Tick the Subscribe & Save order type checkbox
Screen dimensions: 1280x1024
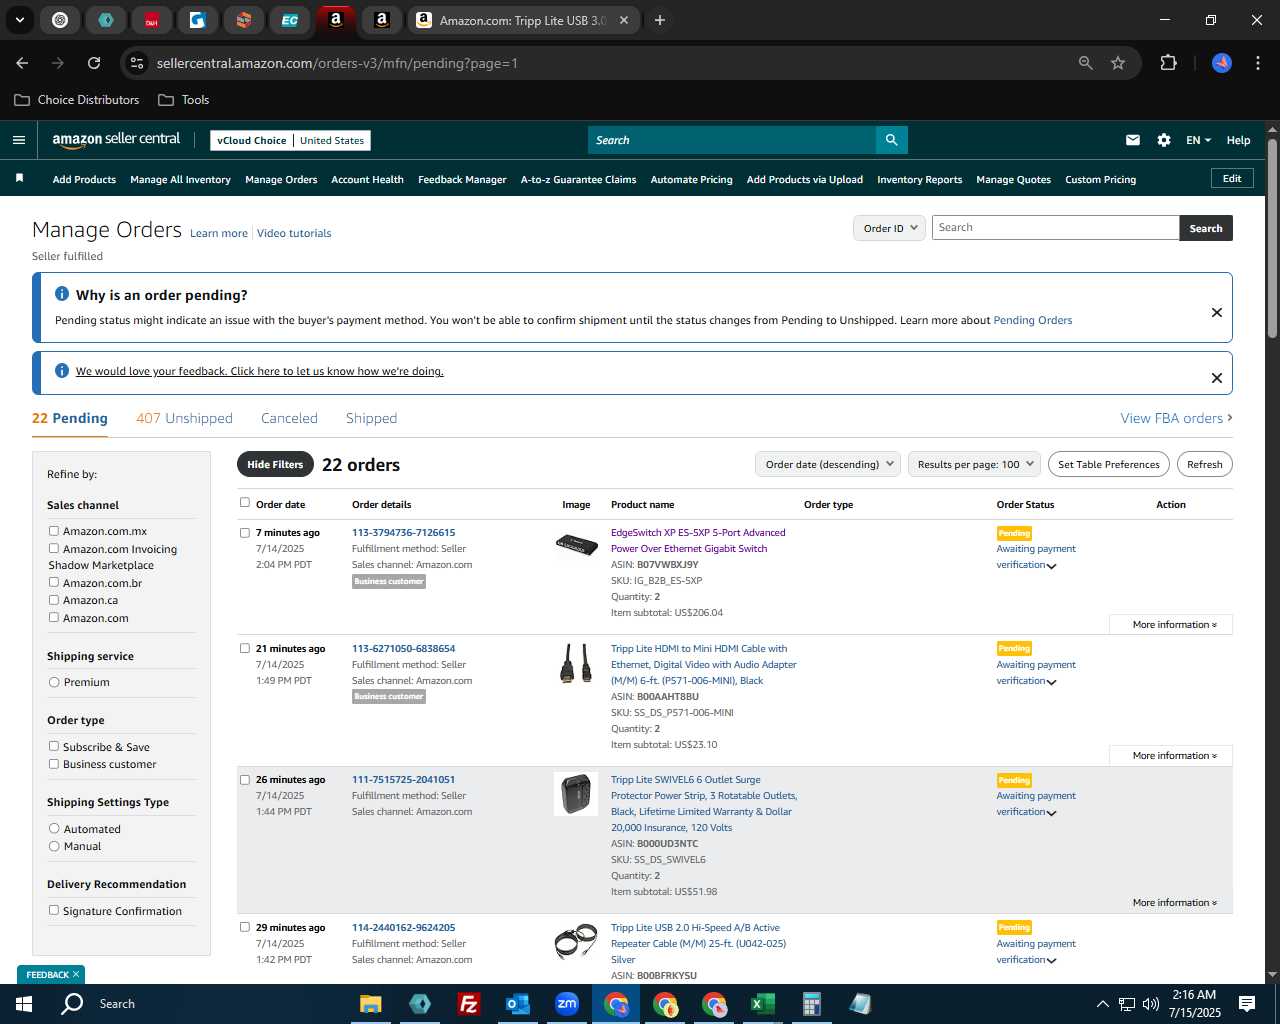(54, 746)
